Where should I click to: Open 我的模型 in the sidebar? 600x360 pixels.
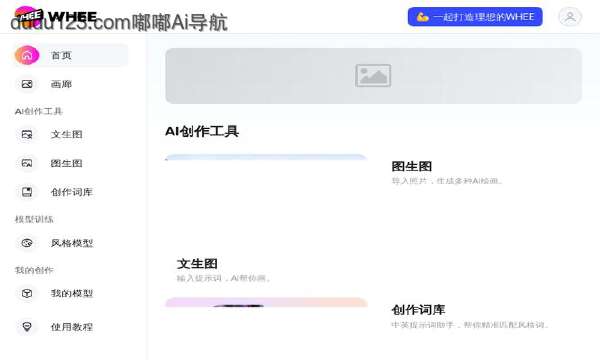click(x=71, y=293)
